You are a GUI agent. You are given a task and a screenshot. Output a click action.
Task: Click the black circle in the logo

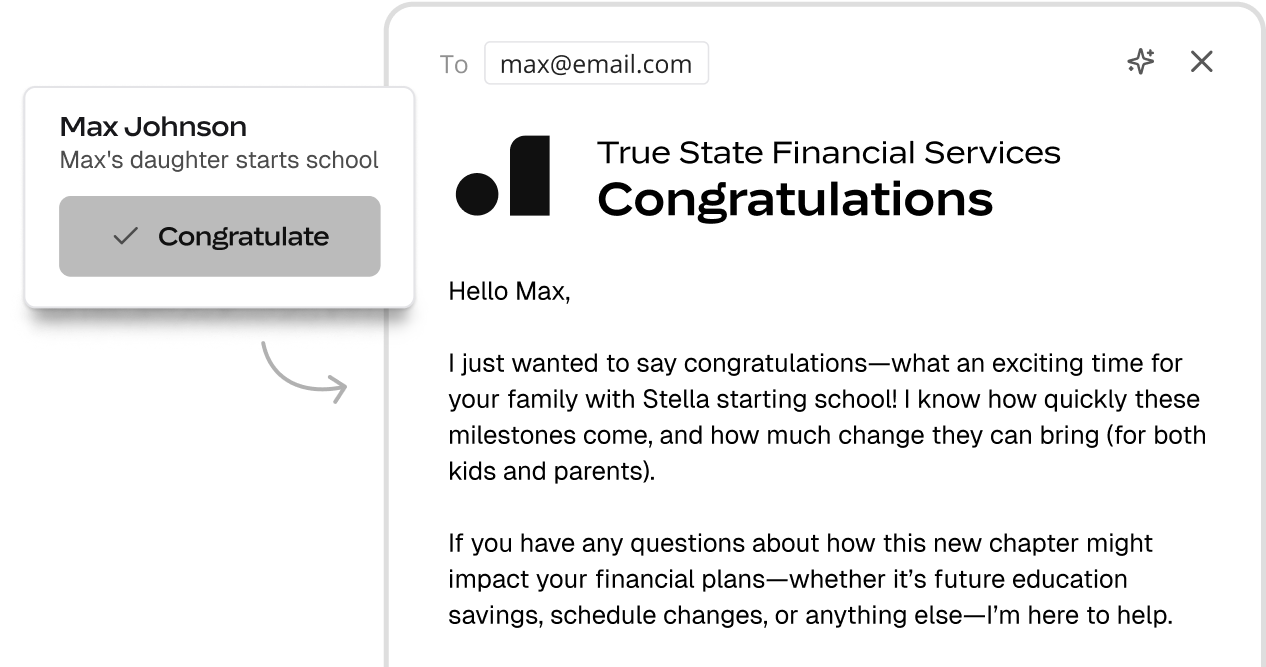pyautogui.click(x=477, y=193)
